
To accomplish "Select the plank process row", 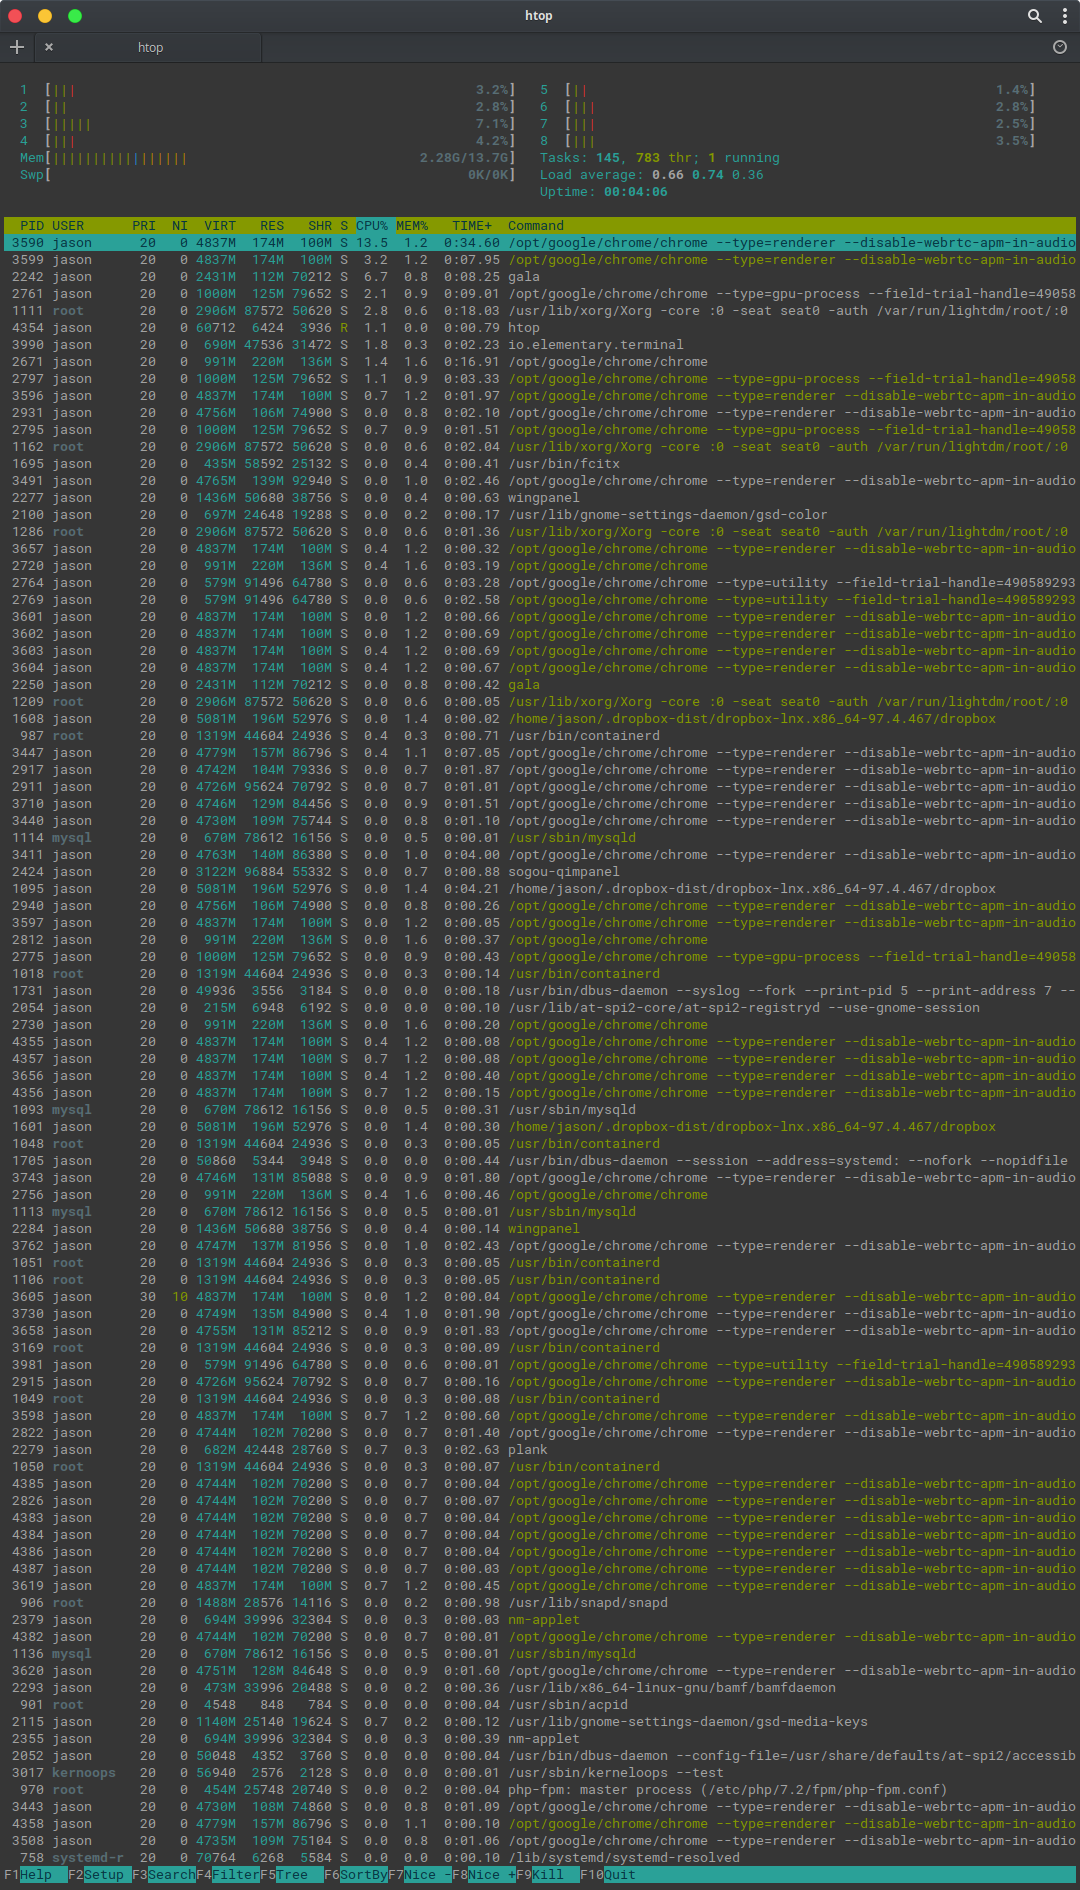I will coord(540,1450).
